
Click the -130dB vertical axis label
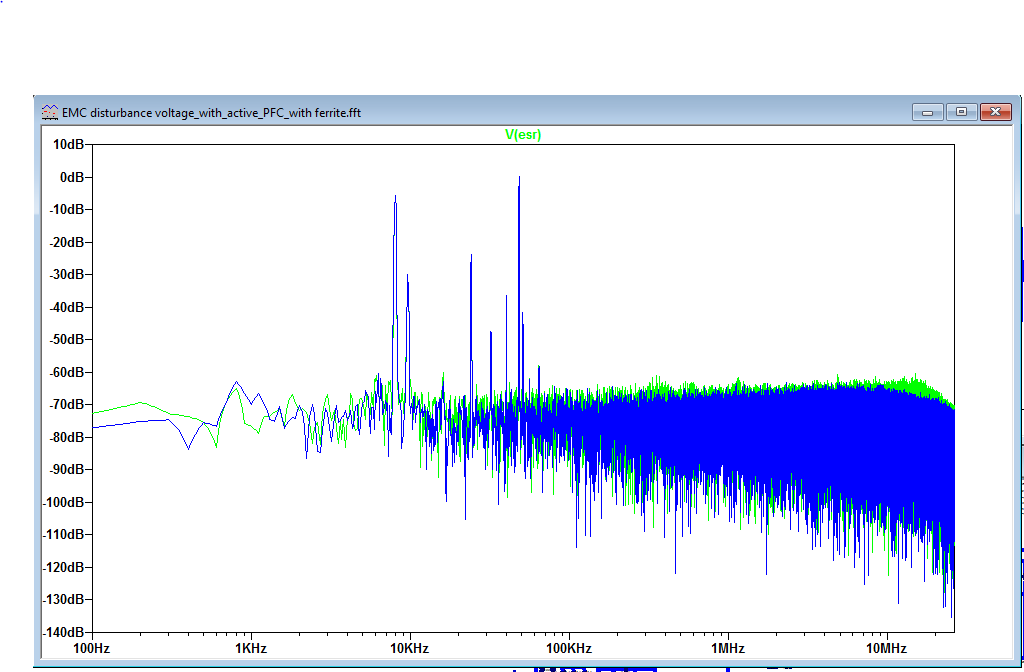pos(64,600)
